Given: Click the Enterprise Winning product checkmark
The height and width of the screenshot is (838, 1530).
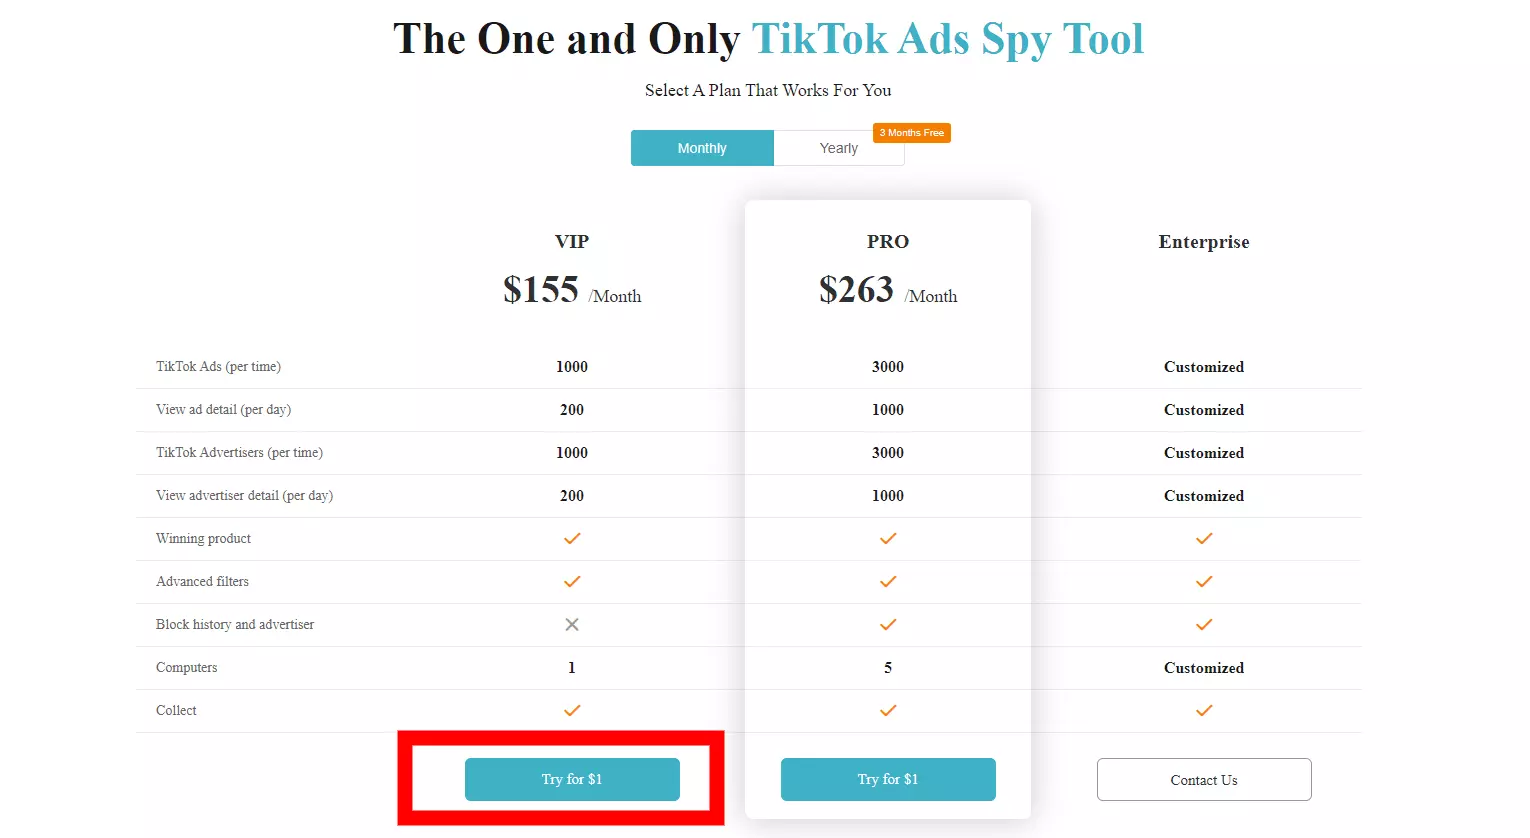Looking at the screenshot, I should [1204, 538].
